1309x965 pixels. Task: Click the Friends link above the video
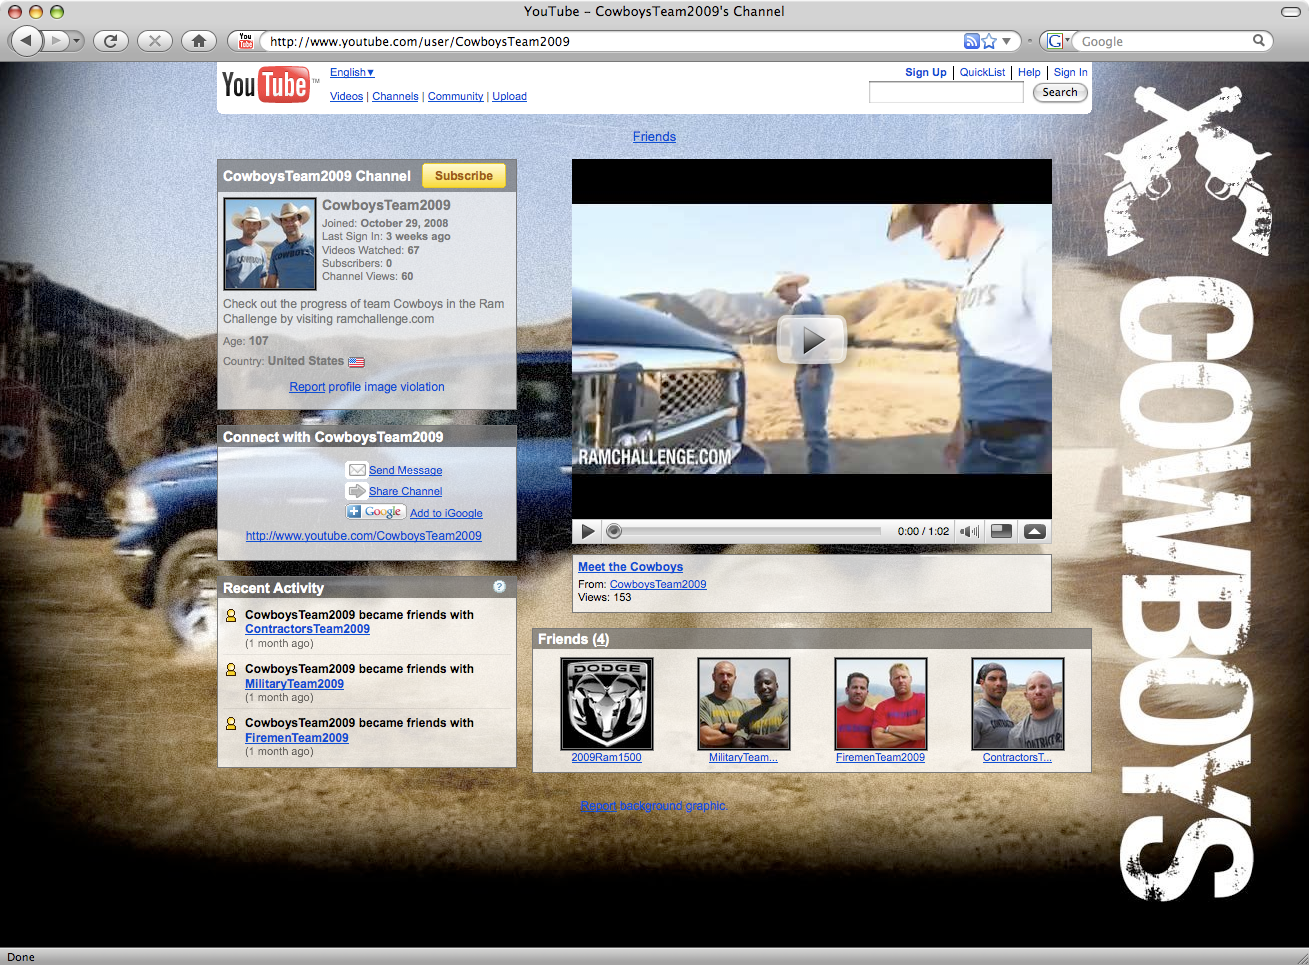click(x=654, y=137)
